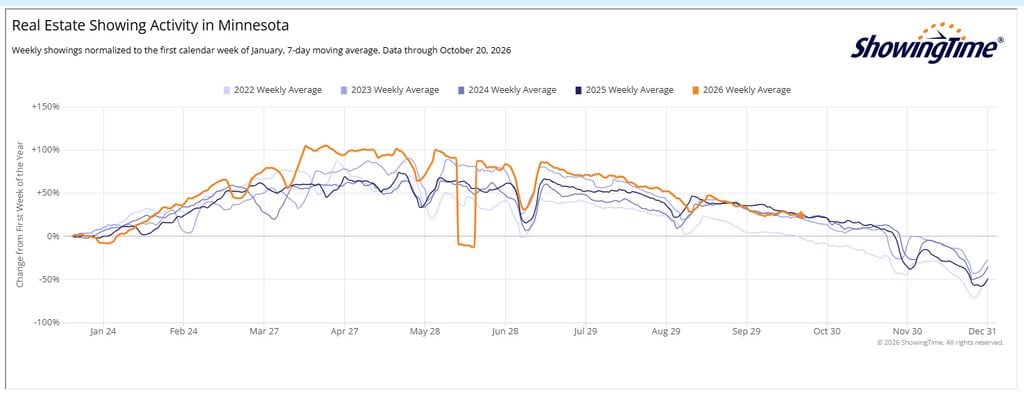The image size is (1024, 396).
Task: Click the May 28 x-axis label
Action: (x=424, y=332)
